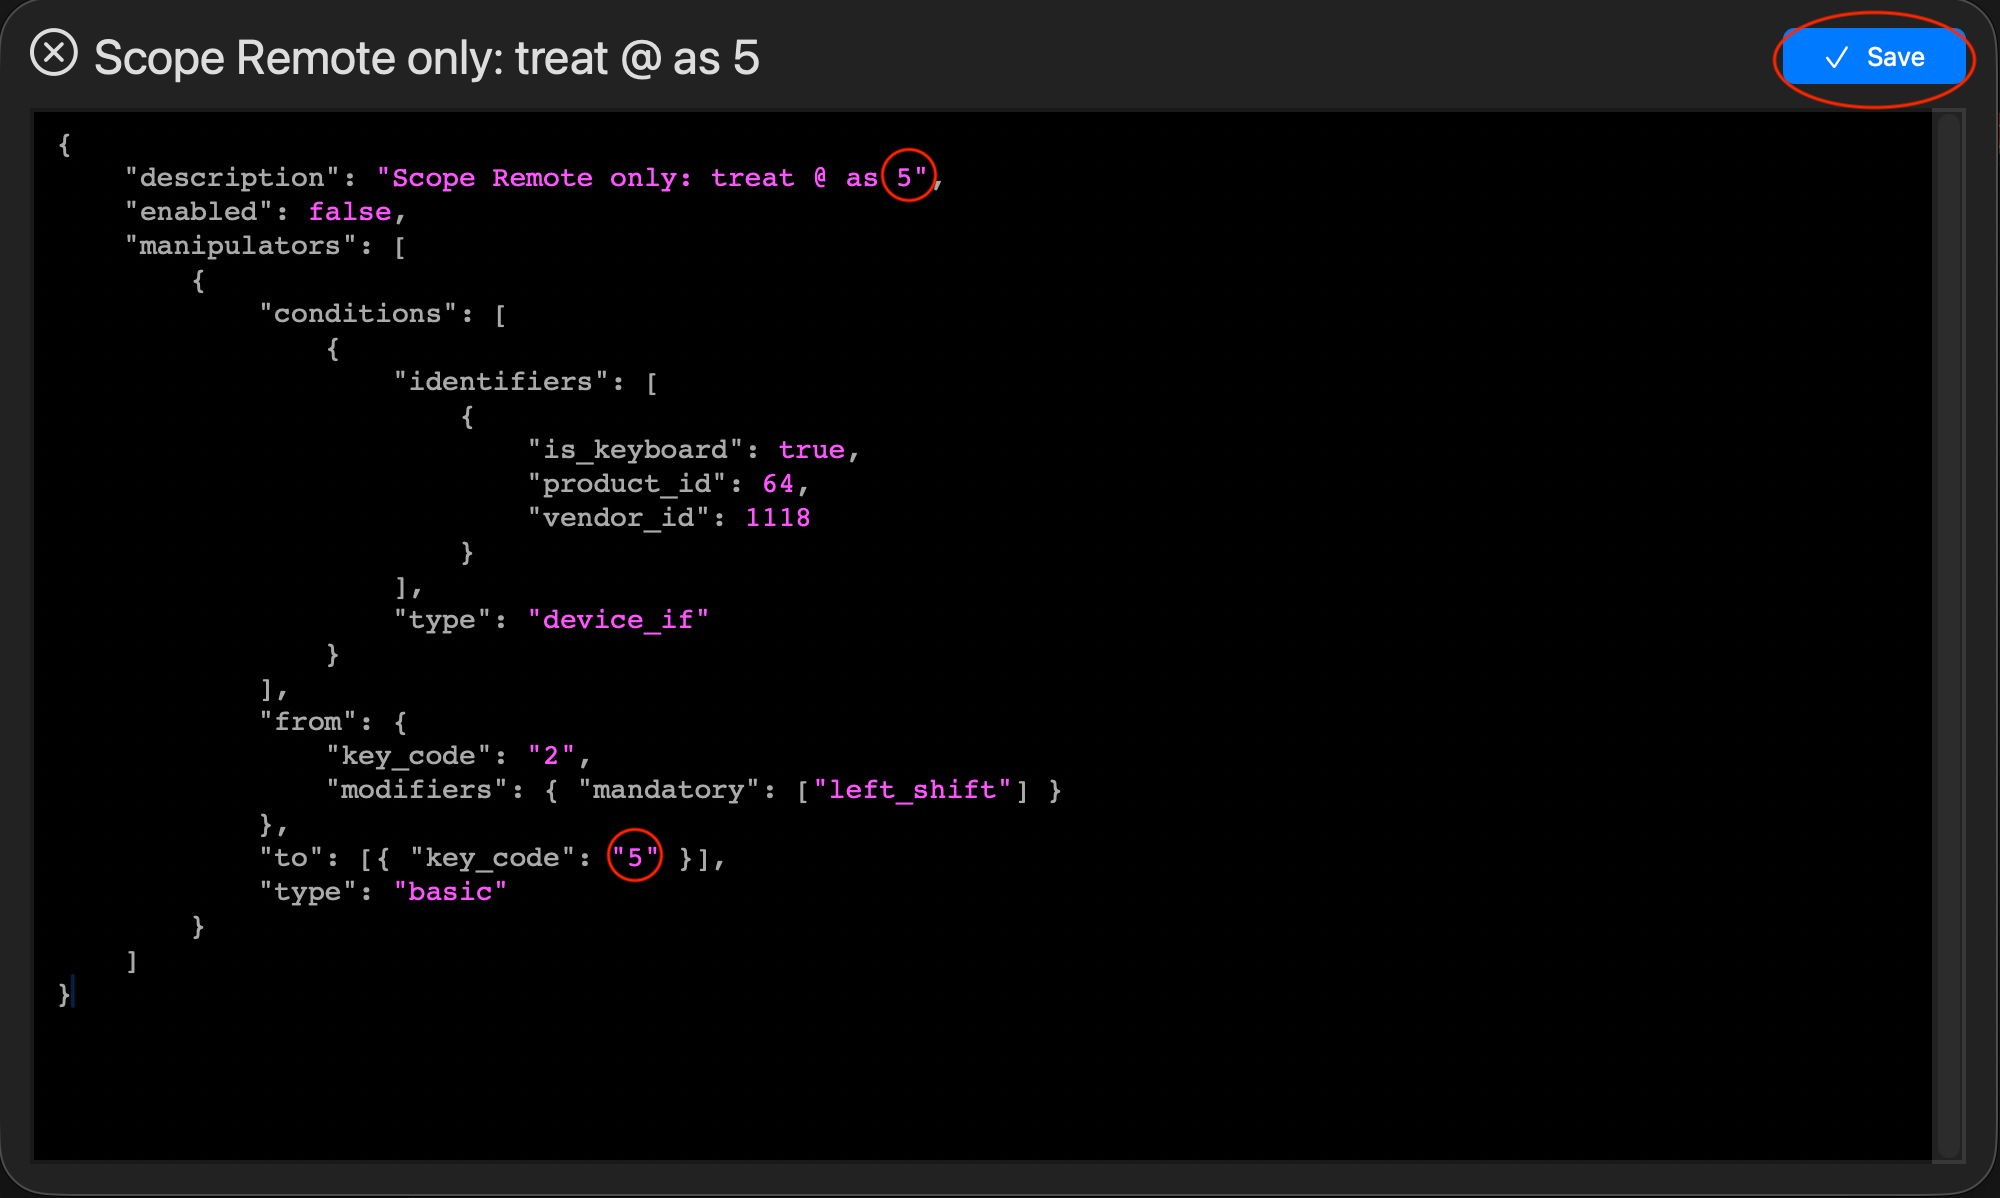Click the false value after "enabled"
This screenshot has width=2000, height=1198.
pos(350,212)
